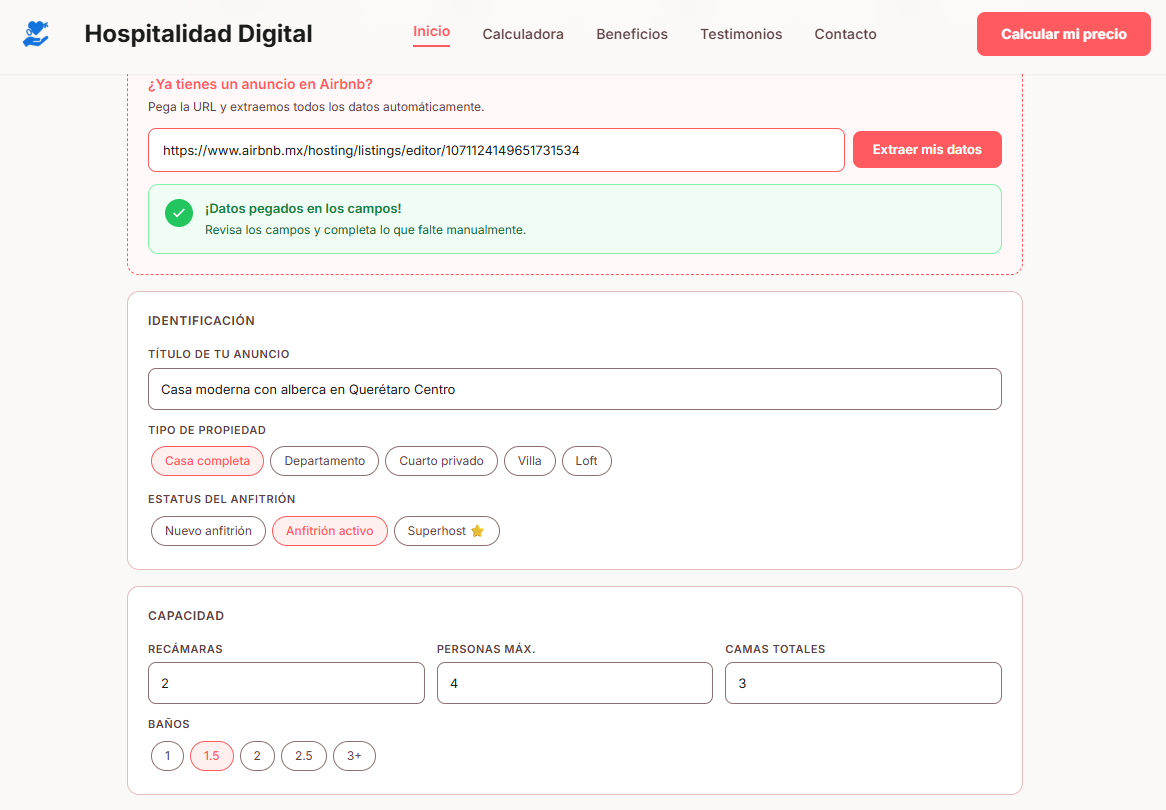Click the Recámaras number field

click(286, 683)
